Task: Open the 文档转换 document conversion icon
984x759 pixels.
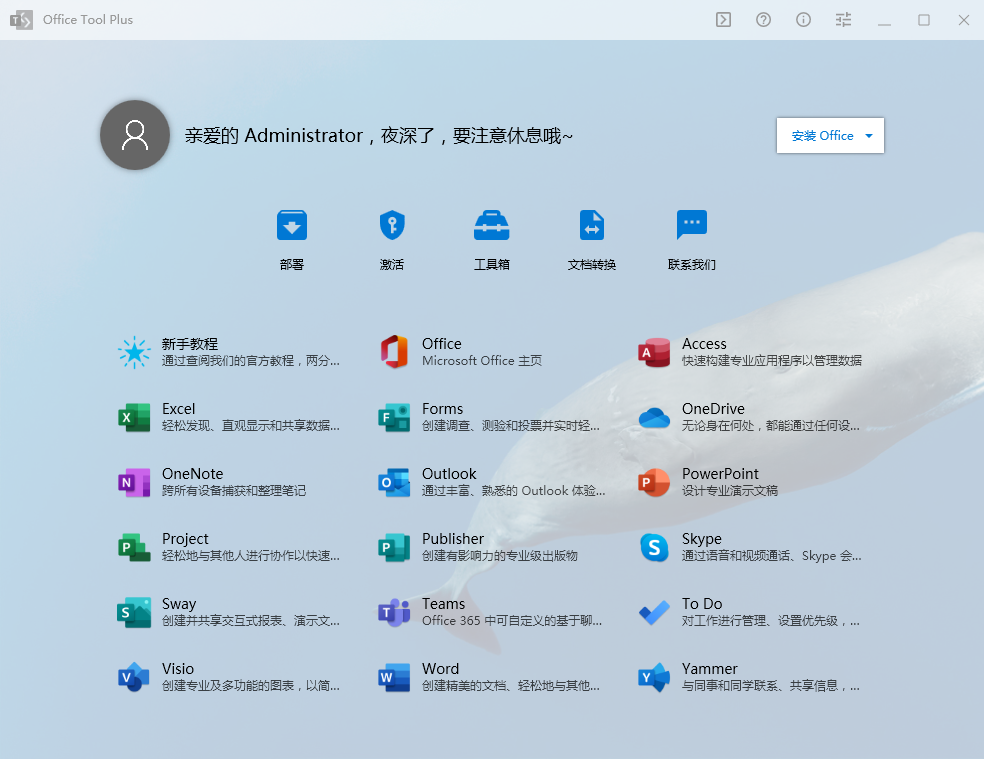Action: pyautogui.click(x=592, y=226)
